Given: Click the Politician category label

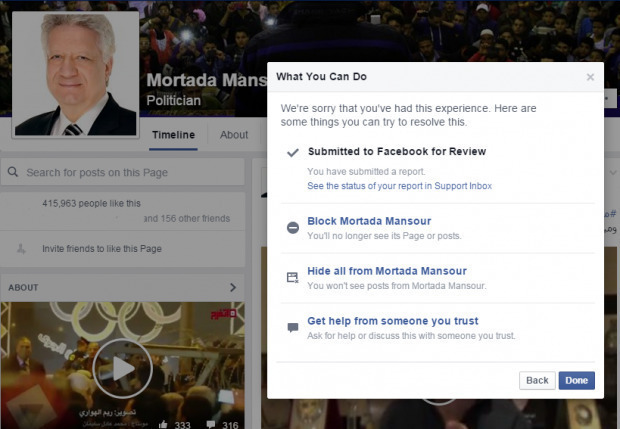Looking at the screenshot, I should click(x=174, y=100).
